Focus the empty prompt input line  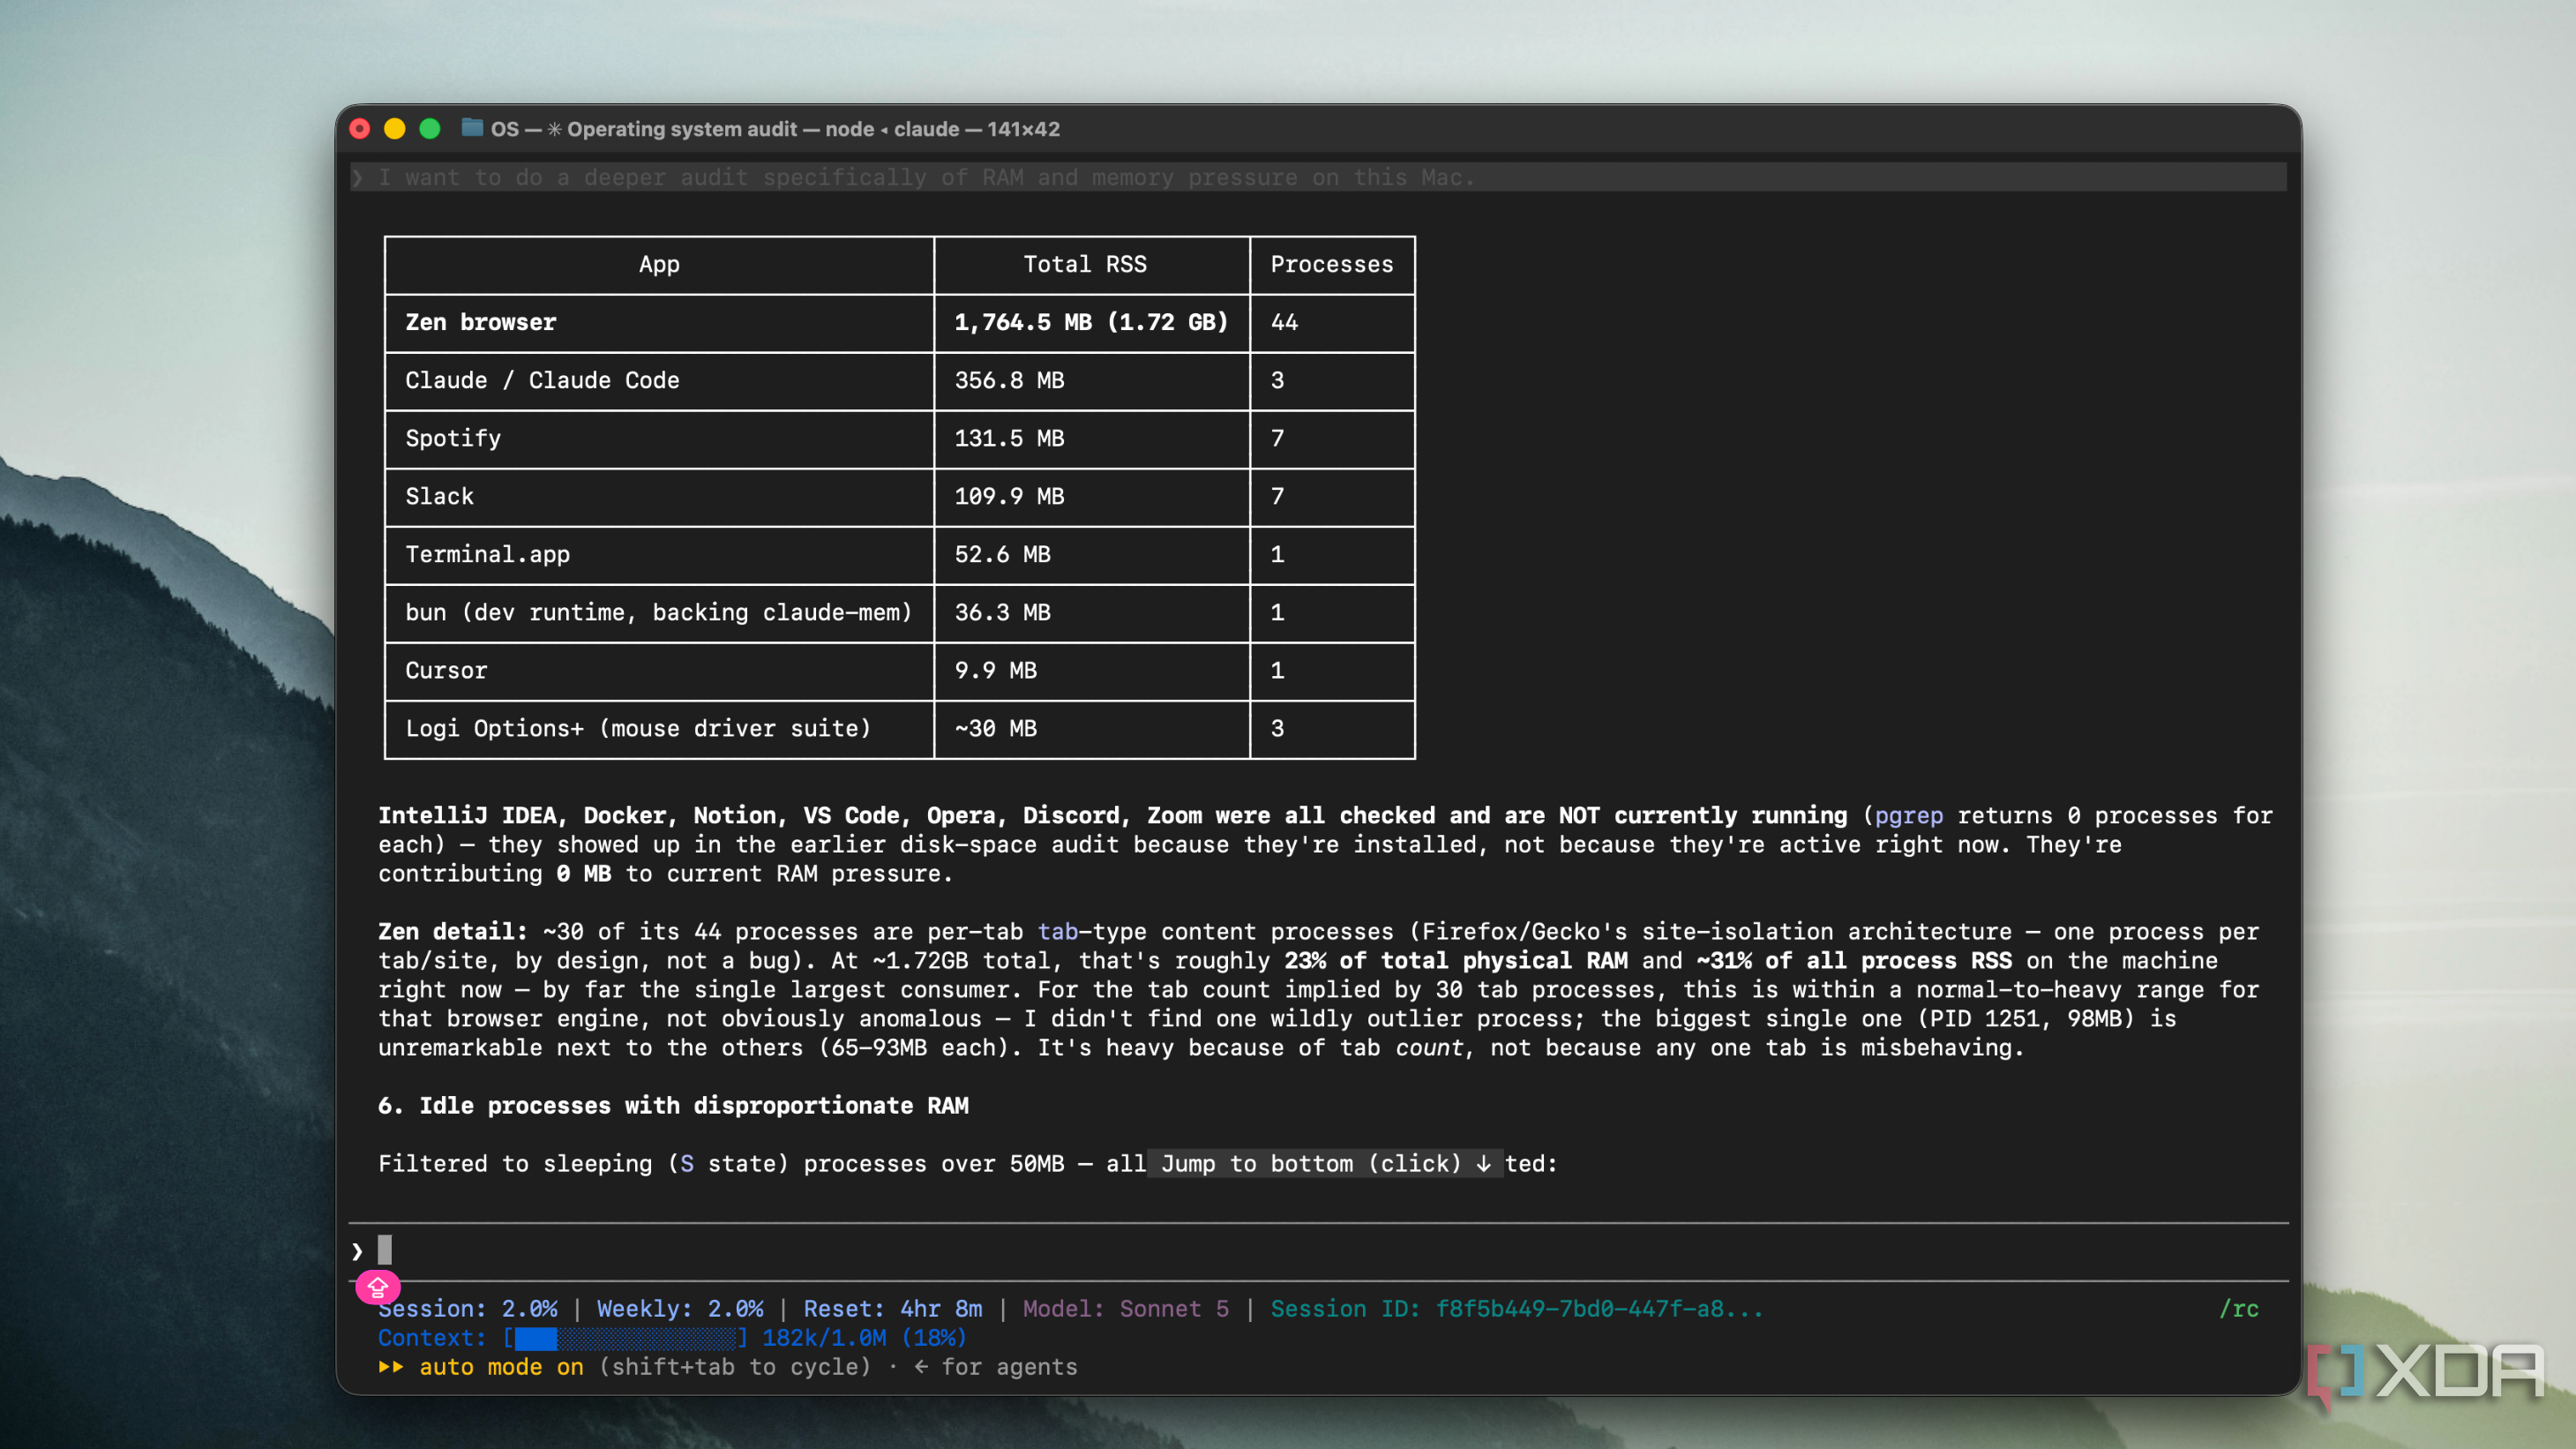point(1318,1250)
